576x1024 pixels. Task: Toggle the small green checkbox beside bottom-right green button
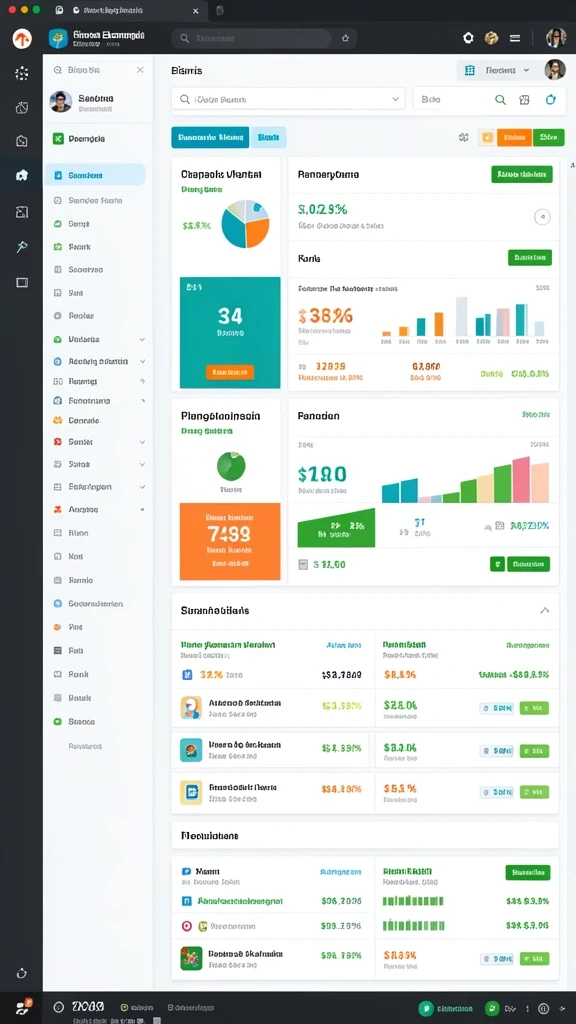497,564
